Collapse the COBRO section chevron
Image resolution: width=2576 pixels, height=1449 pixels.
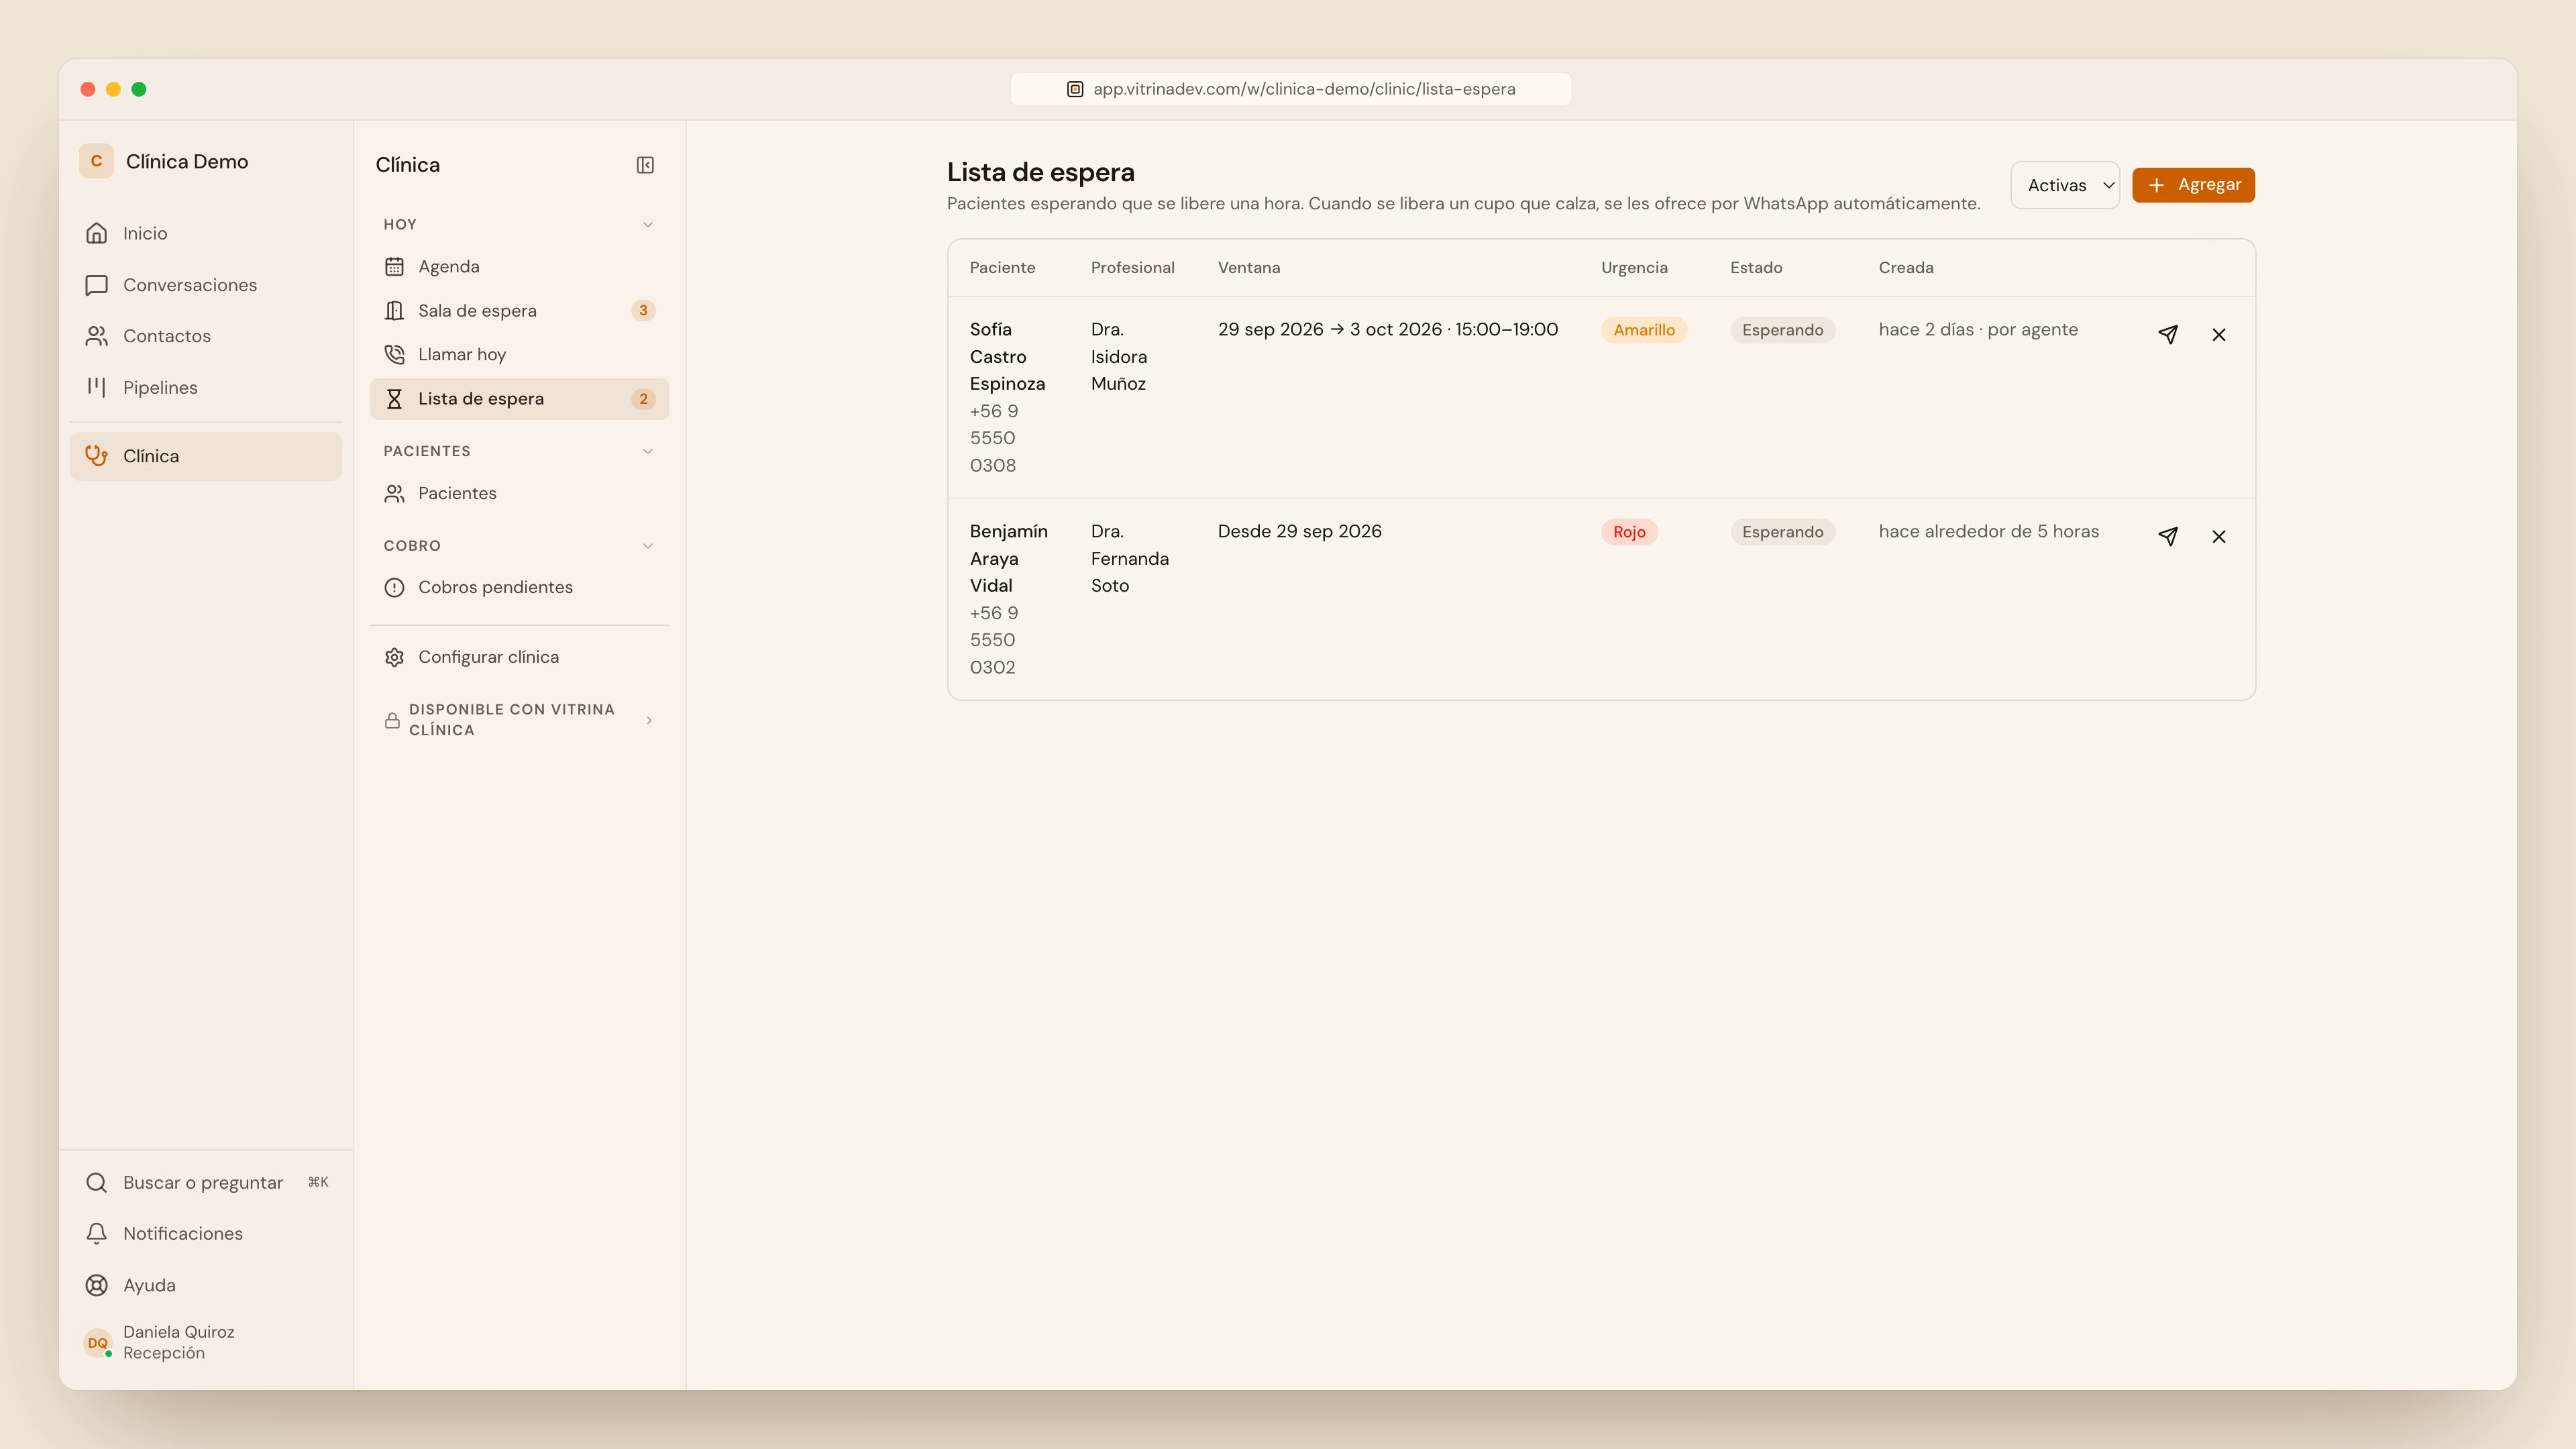(648, 546)
